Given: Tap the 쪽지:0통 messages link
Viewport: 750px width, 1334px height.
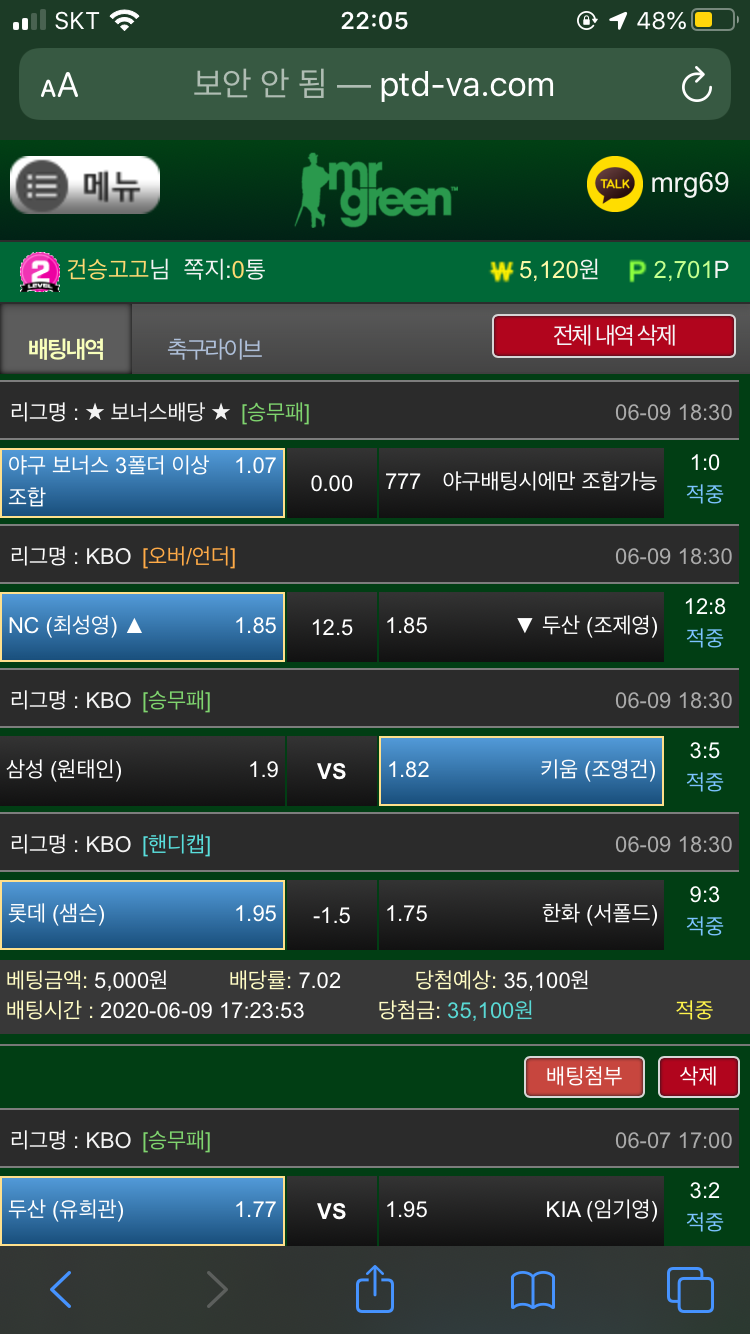Looking at the screenshot, I should coord(225,269).
